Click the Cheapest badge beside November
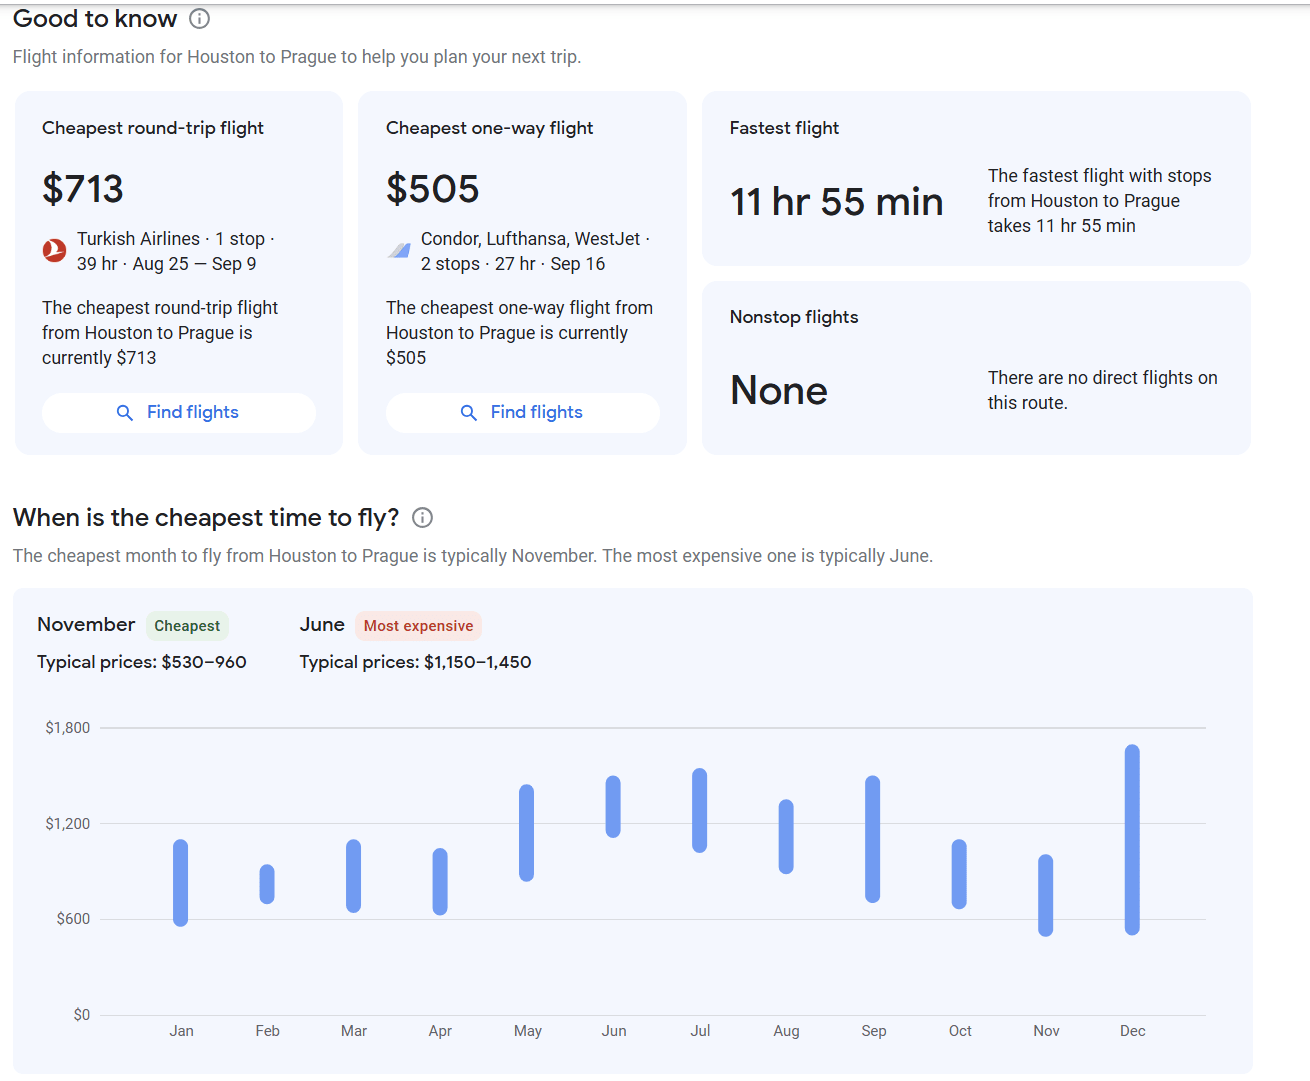 [187, 625]
